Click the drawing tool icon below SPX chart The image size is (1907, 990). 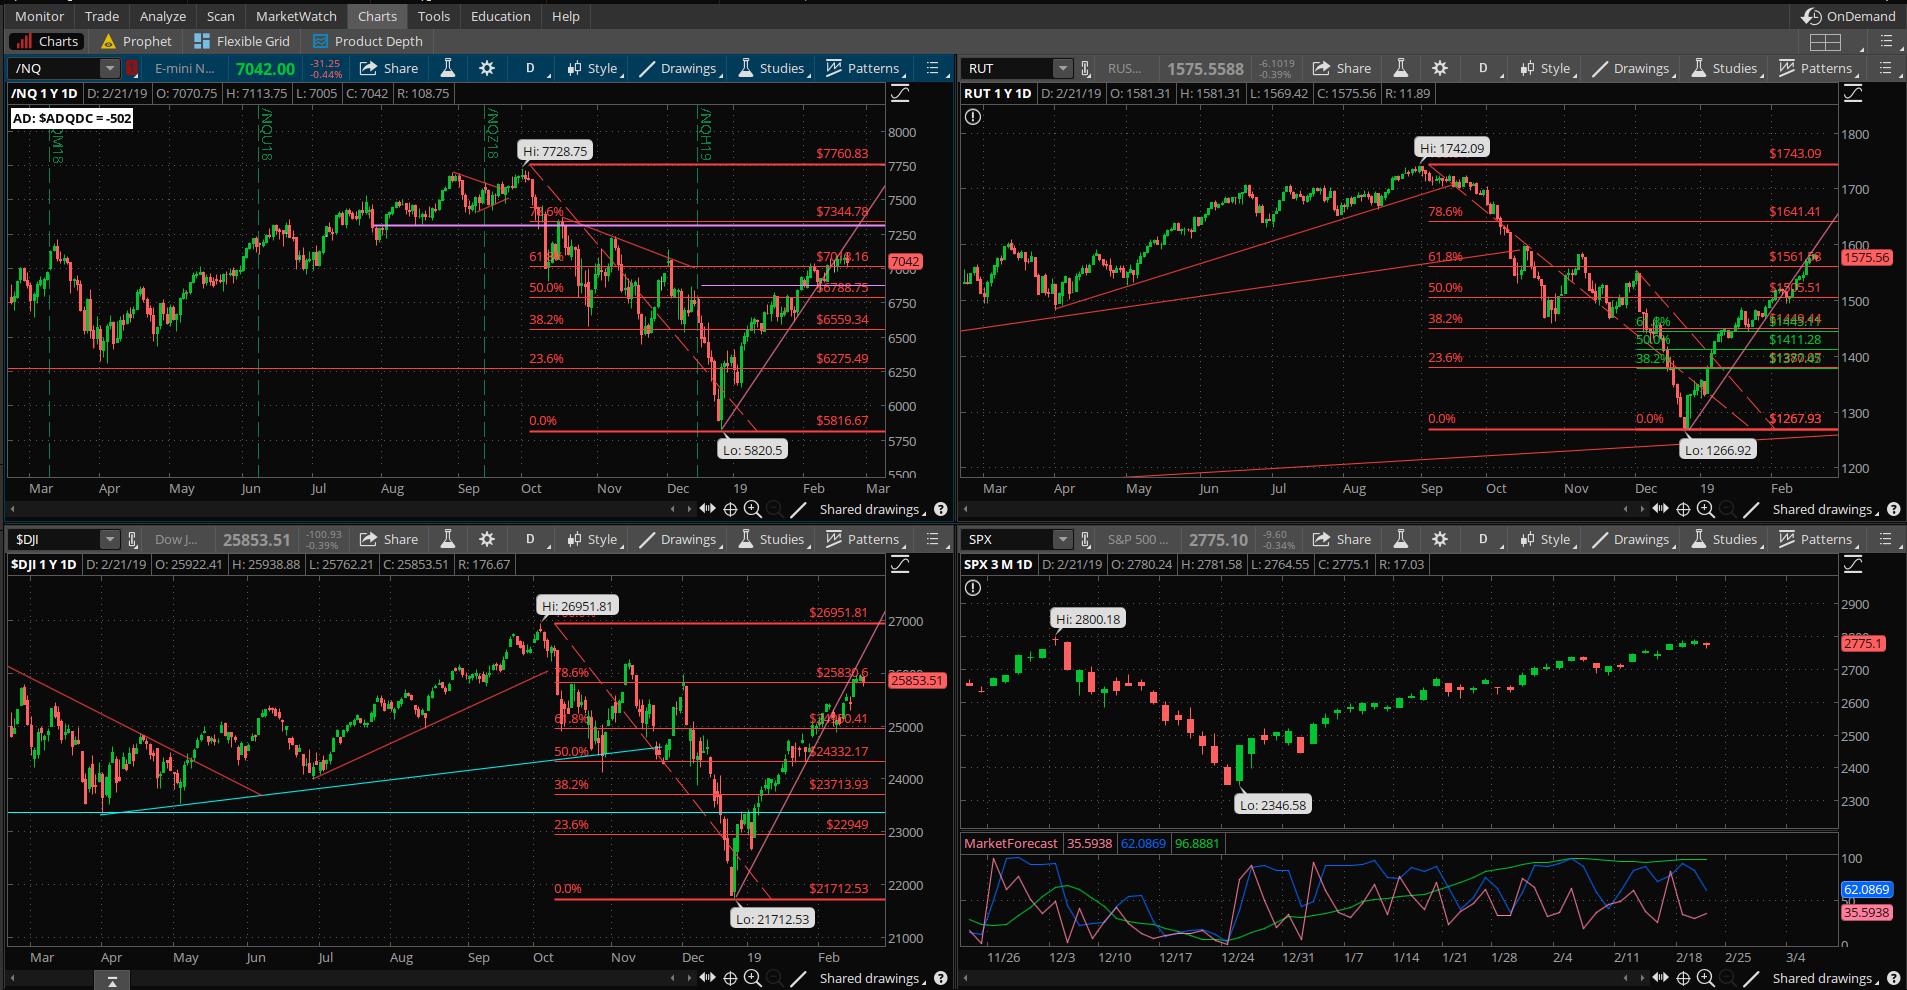pos(1751,978)
